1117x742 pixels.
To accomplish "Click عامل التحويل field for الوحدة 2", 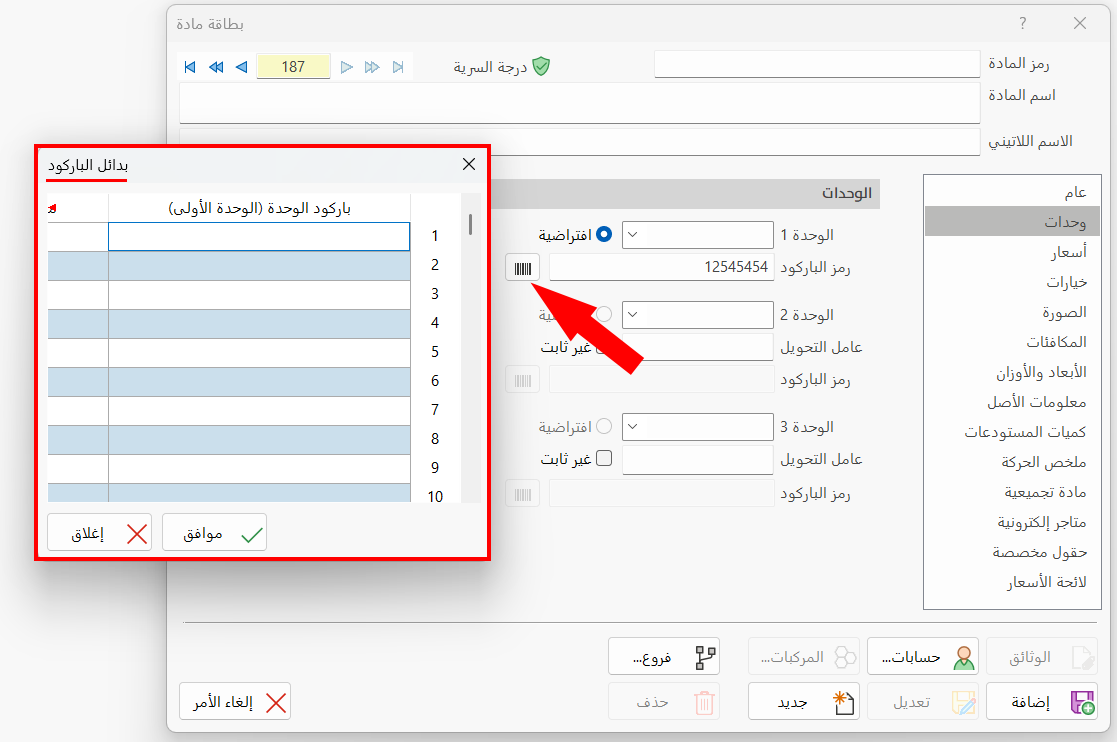I will tap(697, 348).
